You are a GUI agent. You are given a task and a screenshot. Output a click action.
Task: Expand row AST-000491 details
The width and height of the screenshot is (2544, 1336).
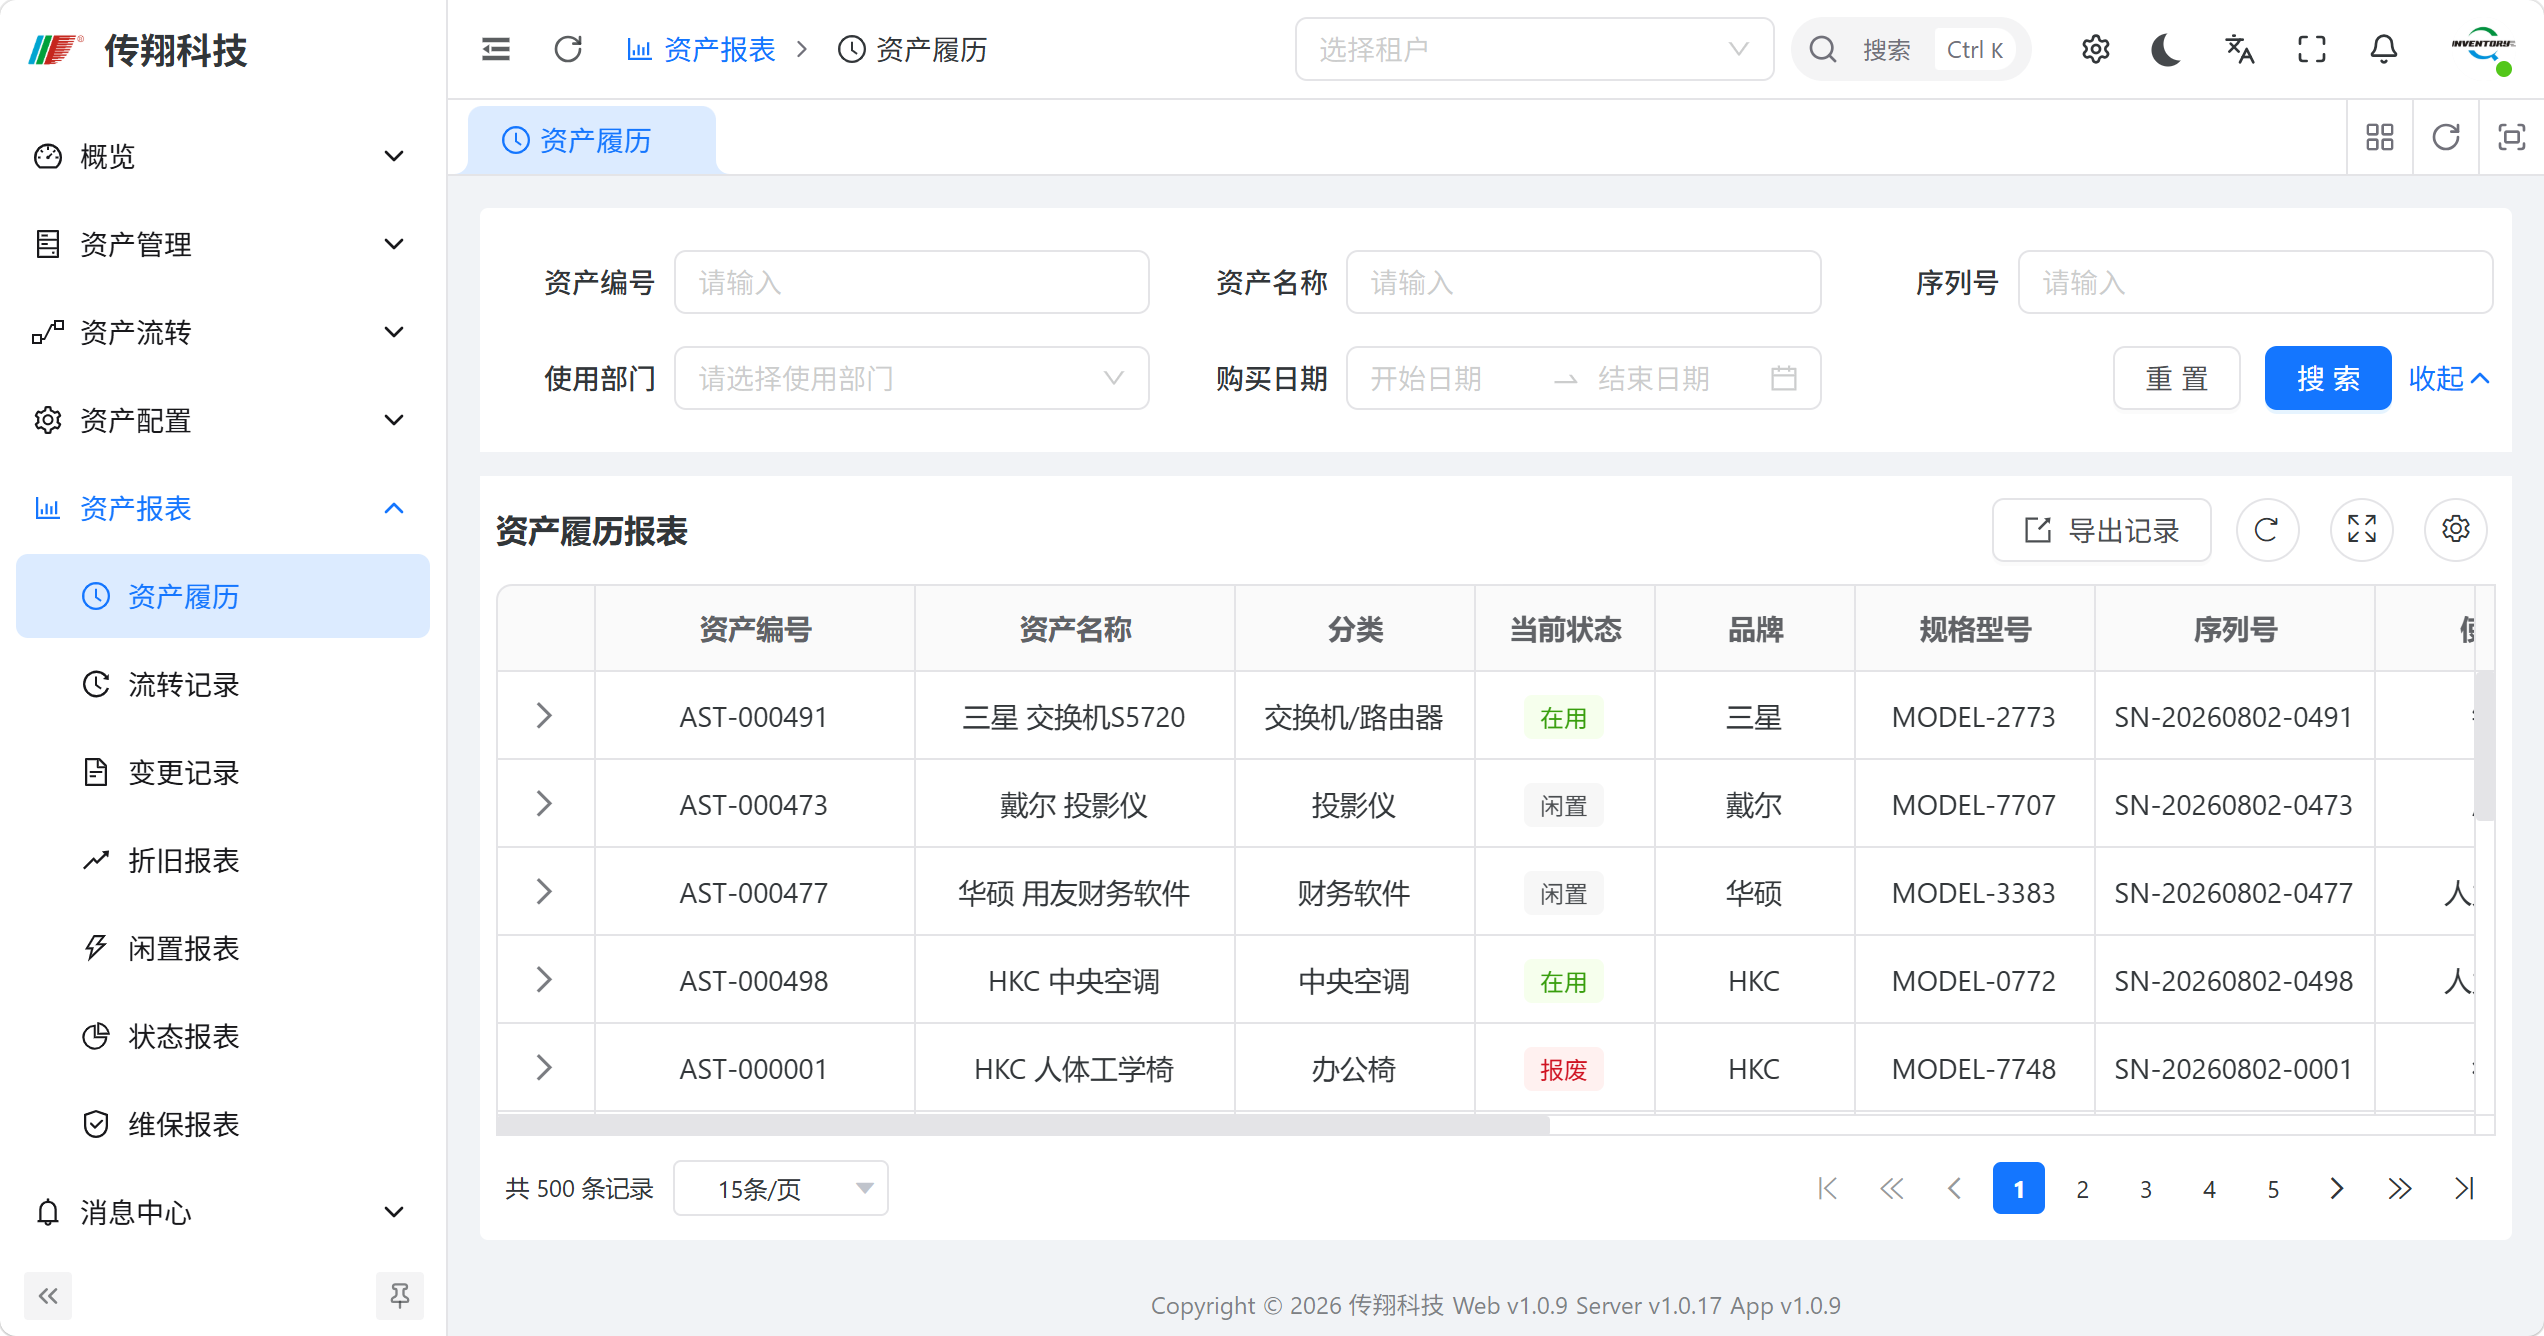click(x=544, y=716)
